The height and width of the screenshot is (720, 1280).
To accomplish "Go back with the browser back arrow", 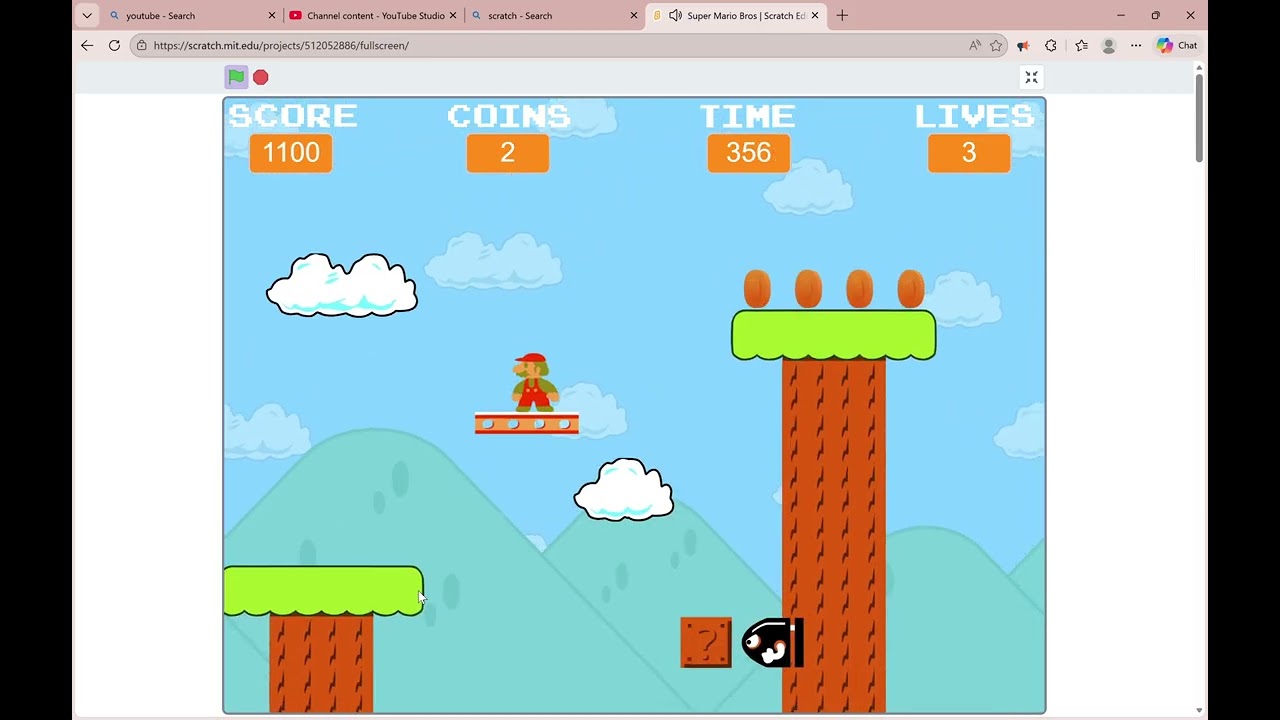I will coord(87,45).
